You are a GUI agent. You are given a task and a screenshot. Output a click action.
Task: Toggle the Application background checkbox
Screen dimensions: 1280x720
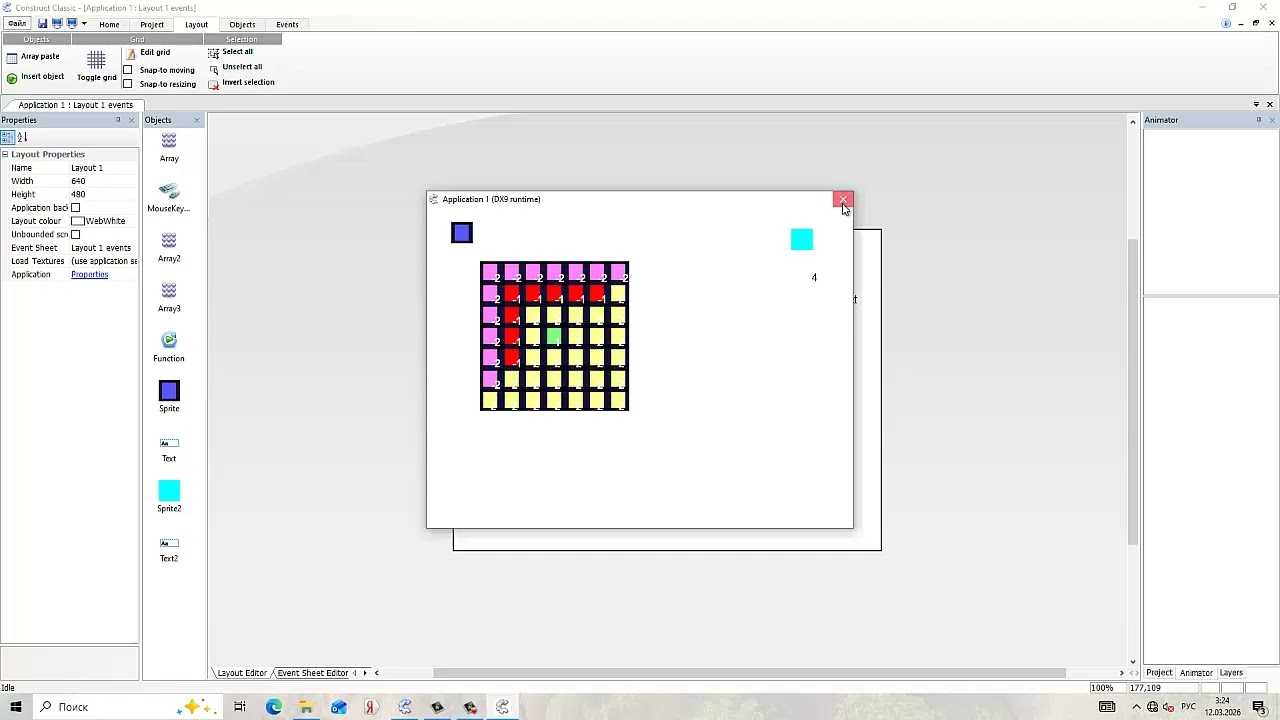click(75, 208)
